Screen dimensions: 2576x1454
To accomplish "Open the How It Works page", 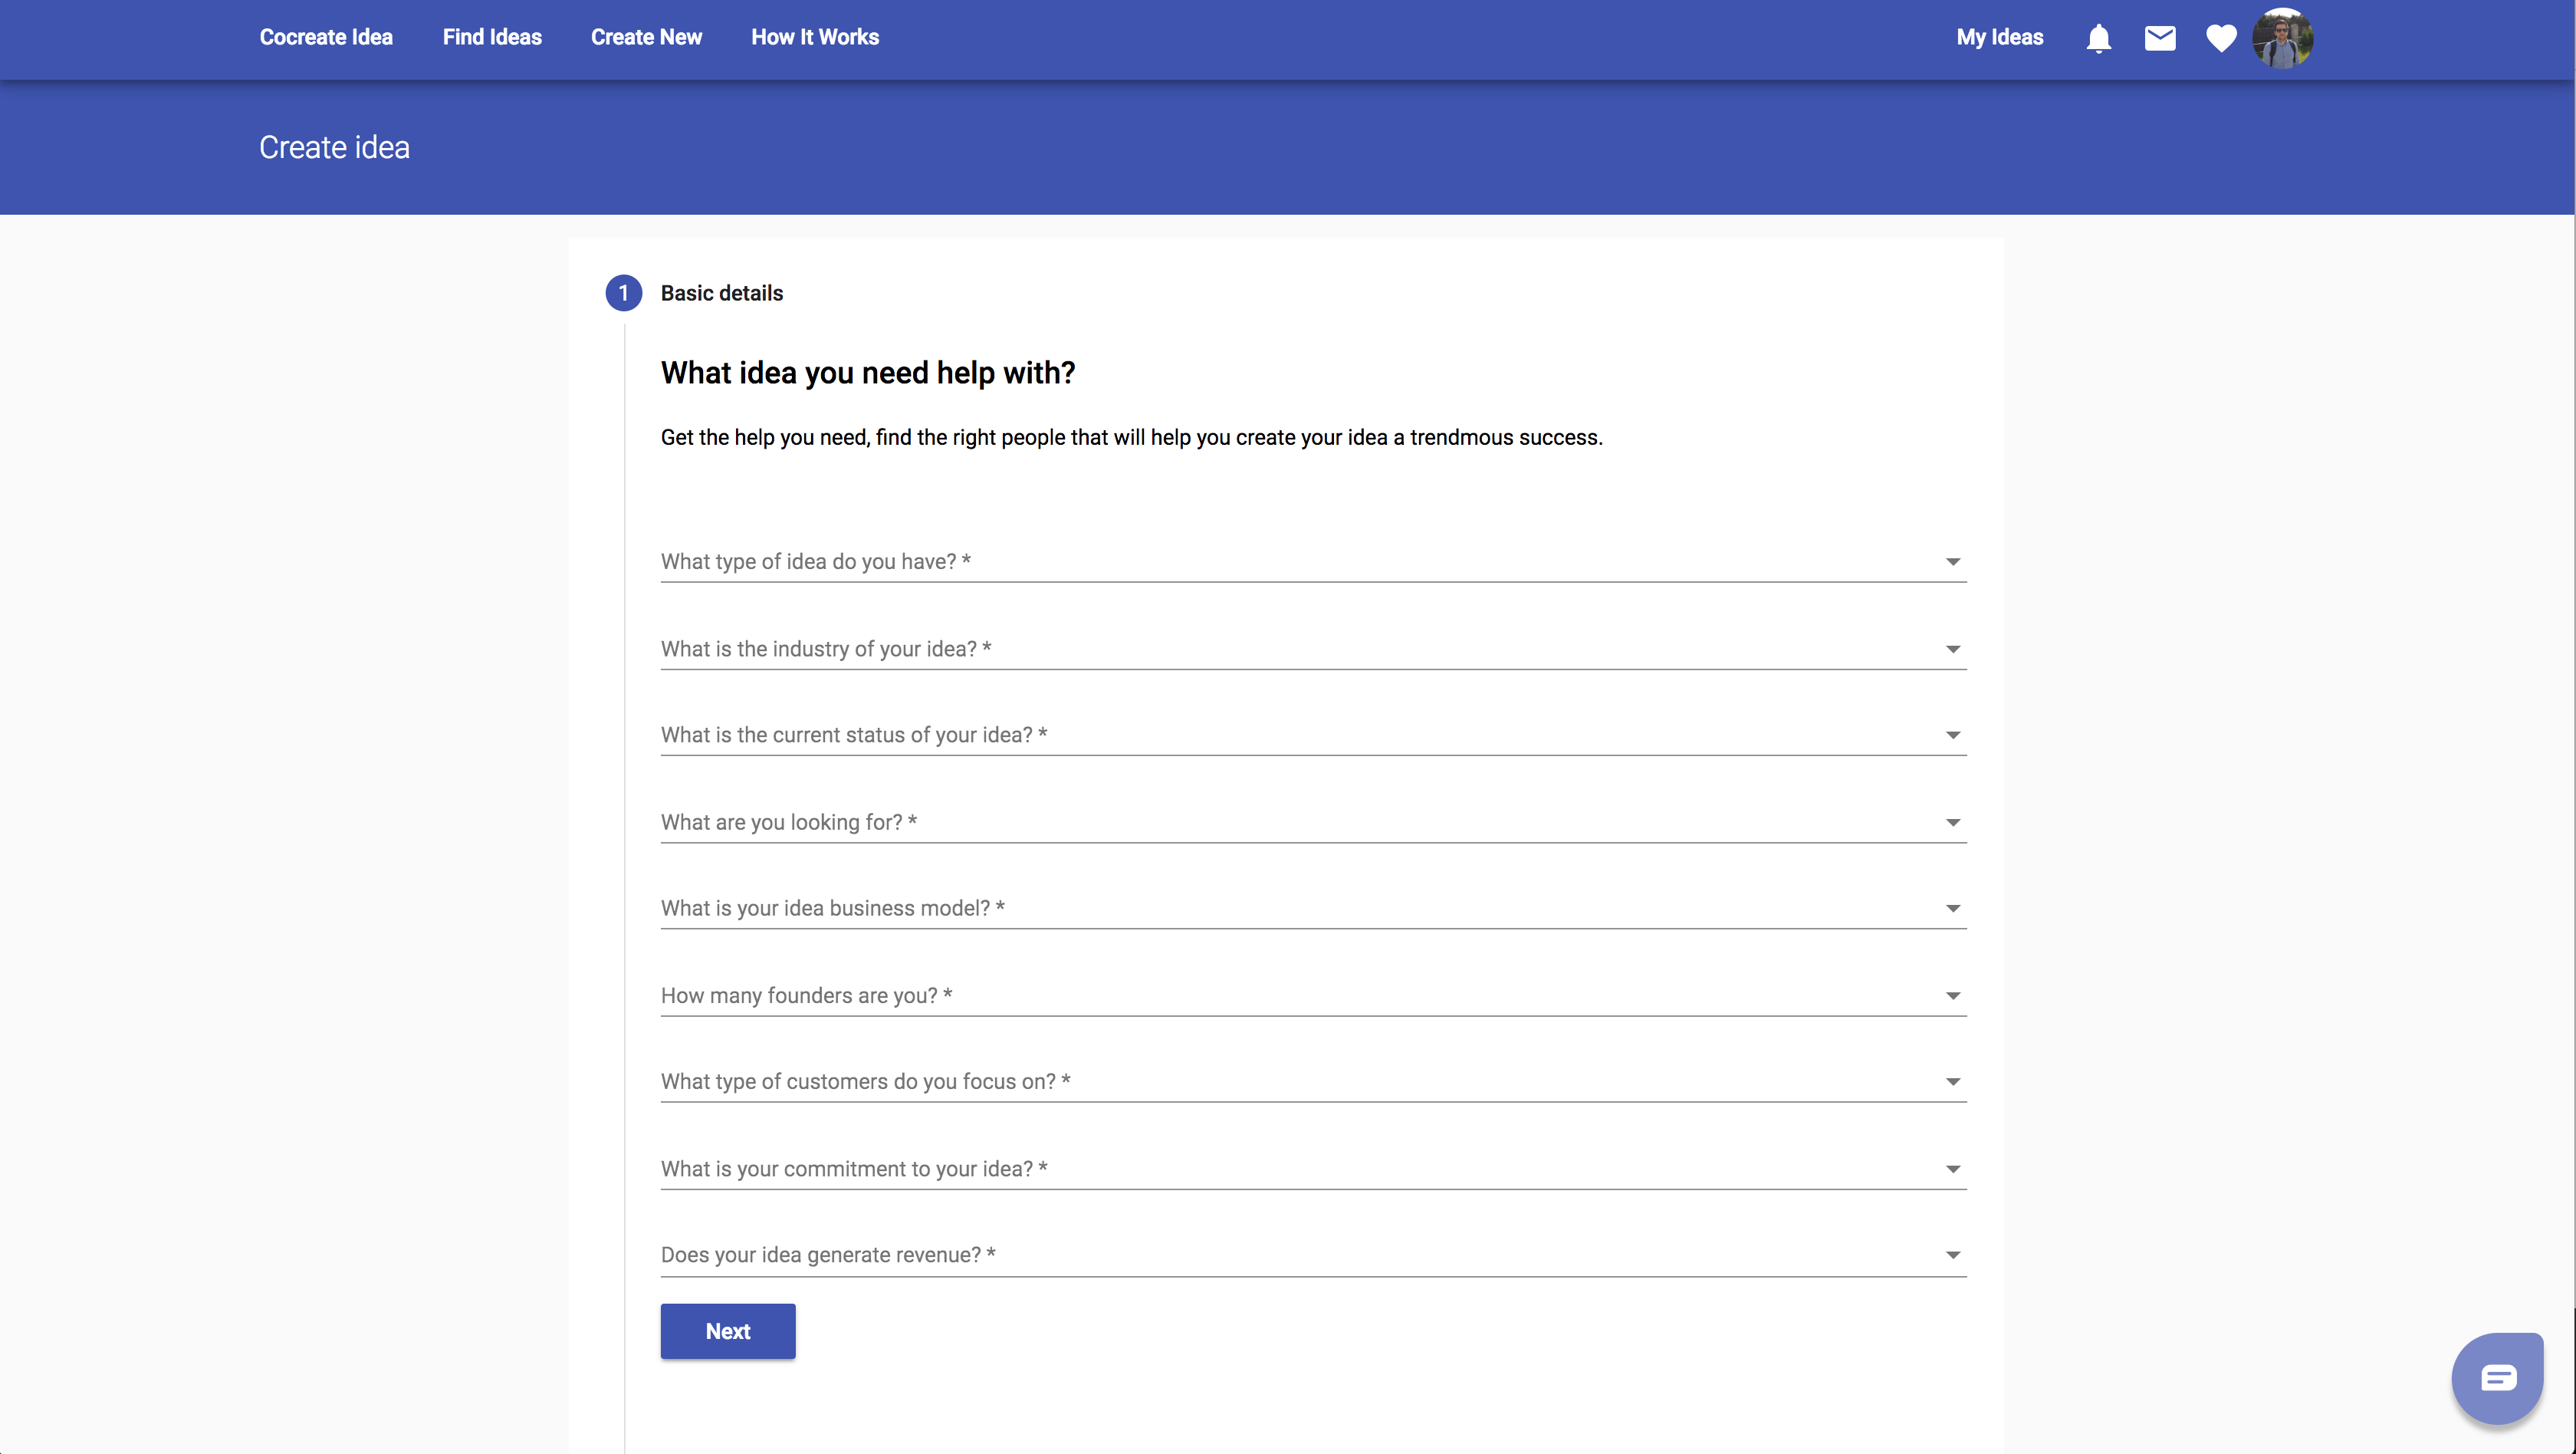I will [x=815, y=37].
